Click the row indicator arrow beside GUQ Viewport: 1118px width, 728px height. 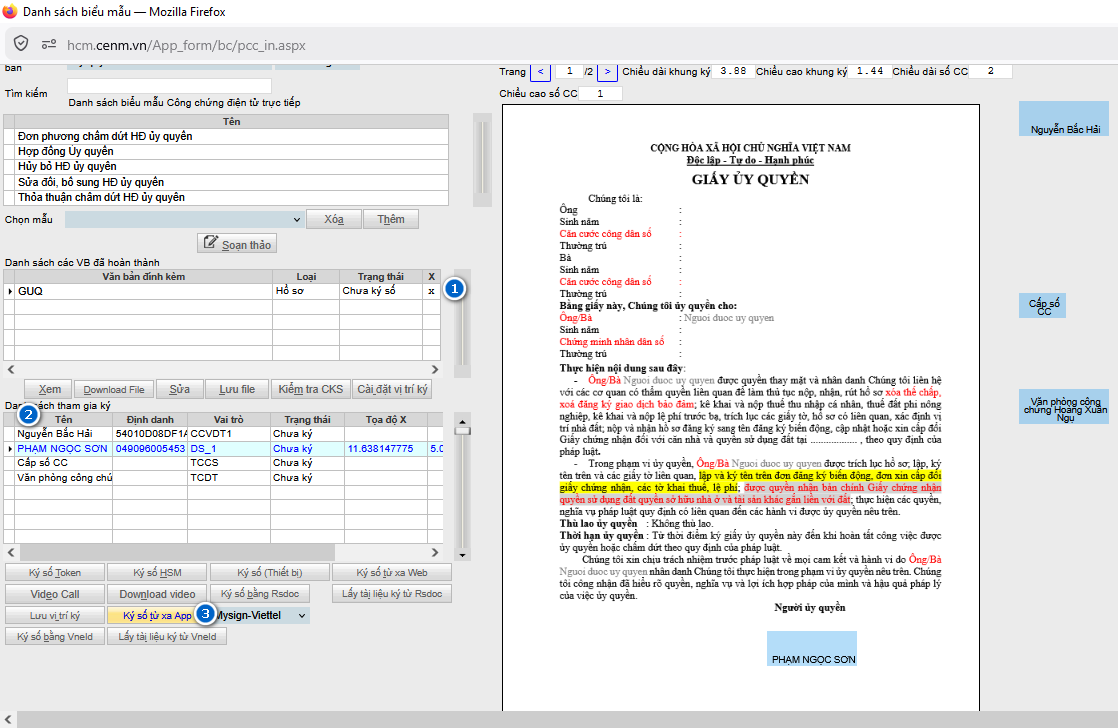[x=10, y=291]
